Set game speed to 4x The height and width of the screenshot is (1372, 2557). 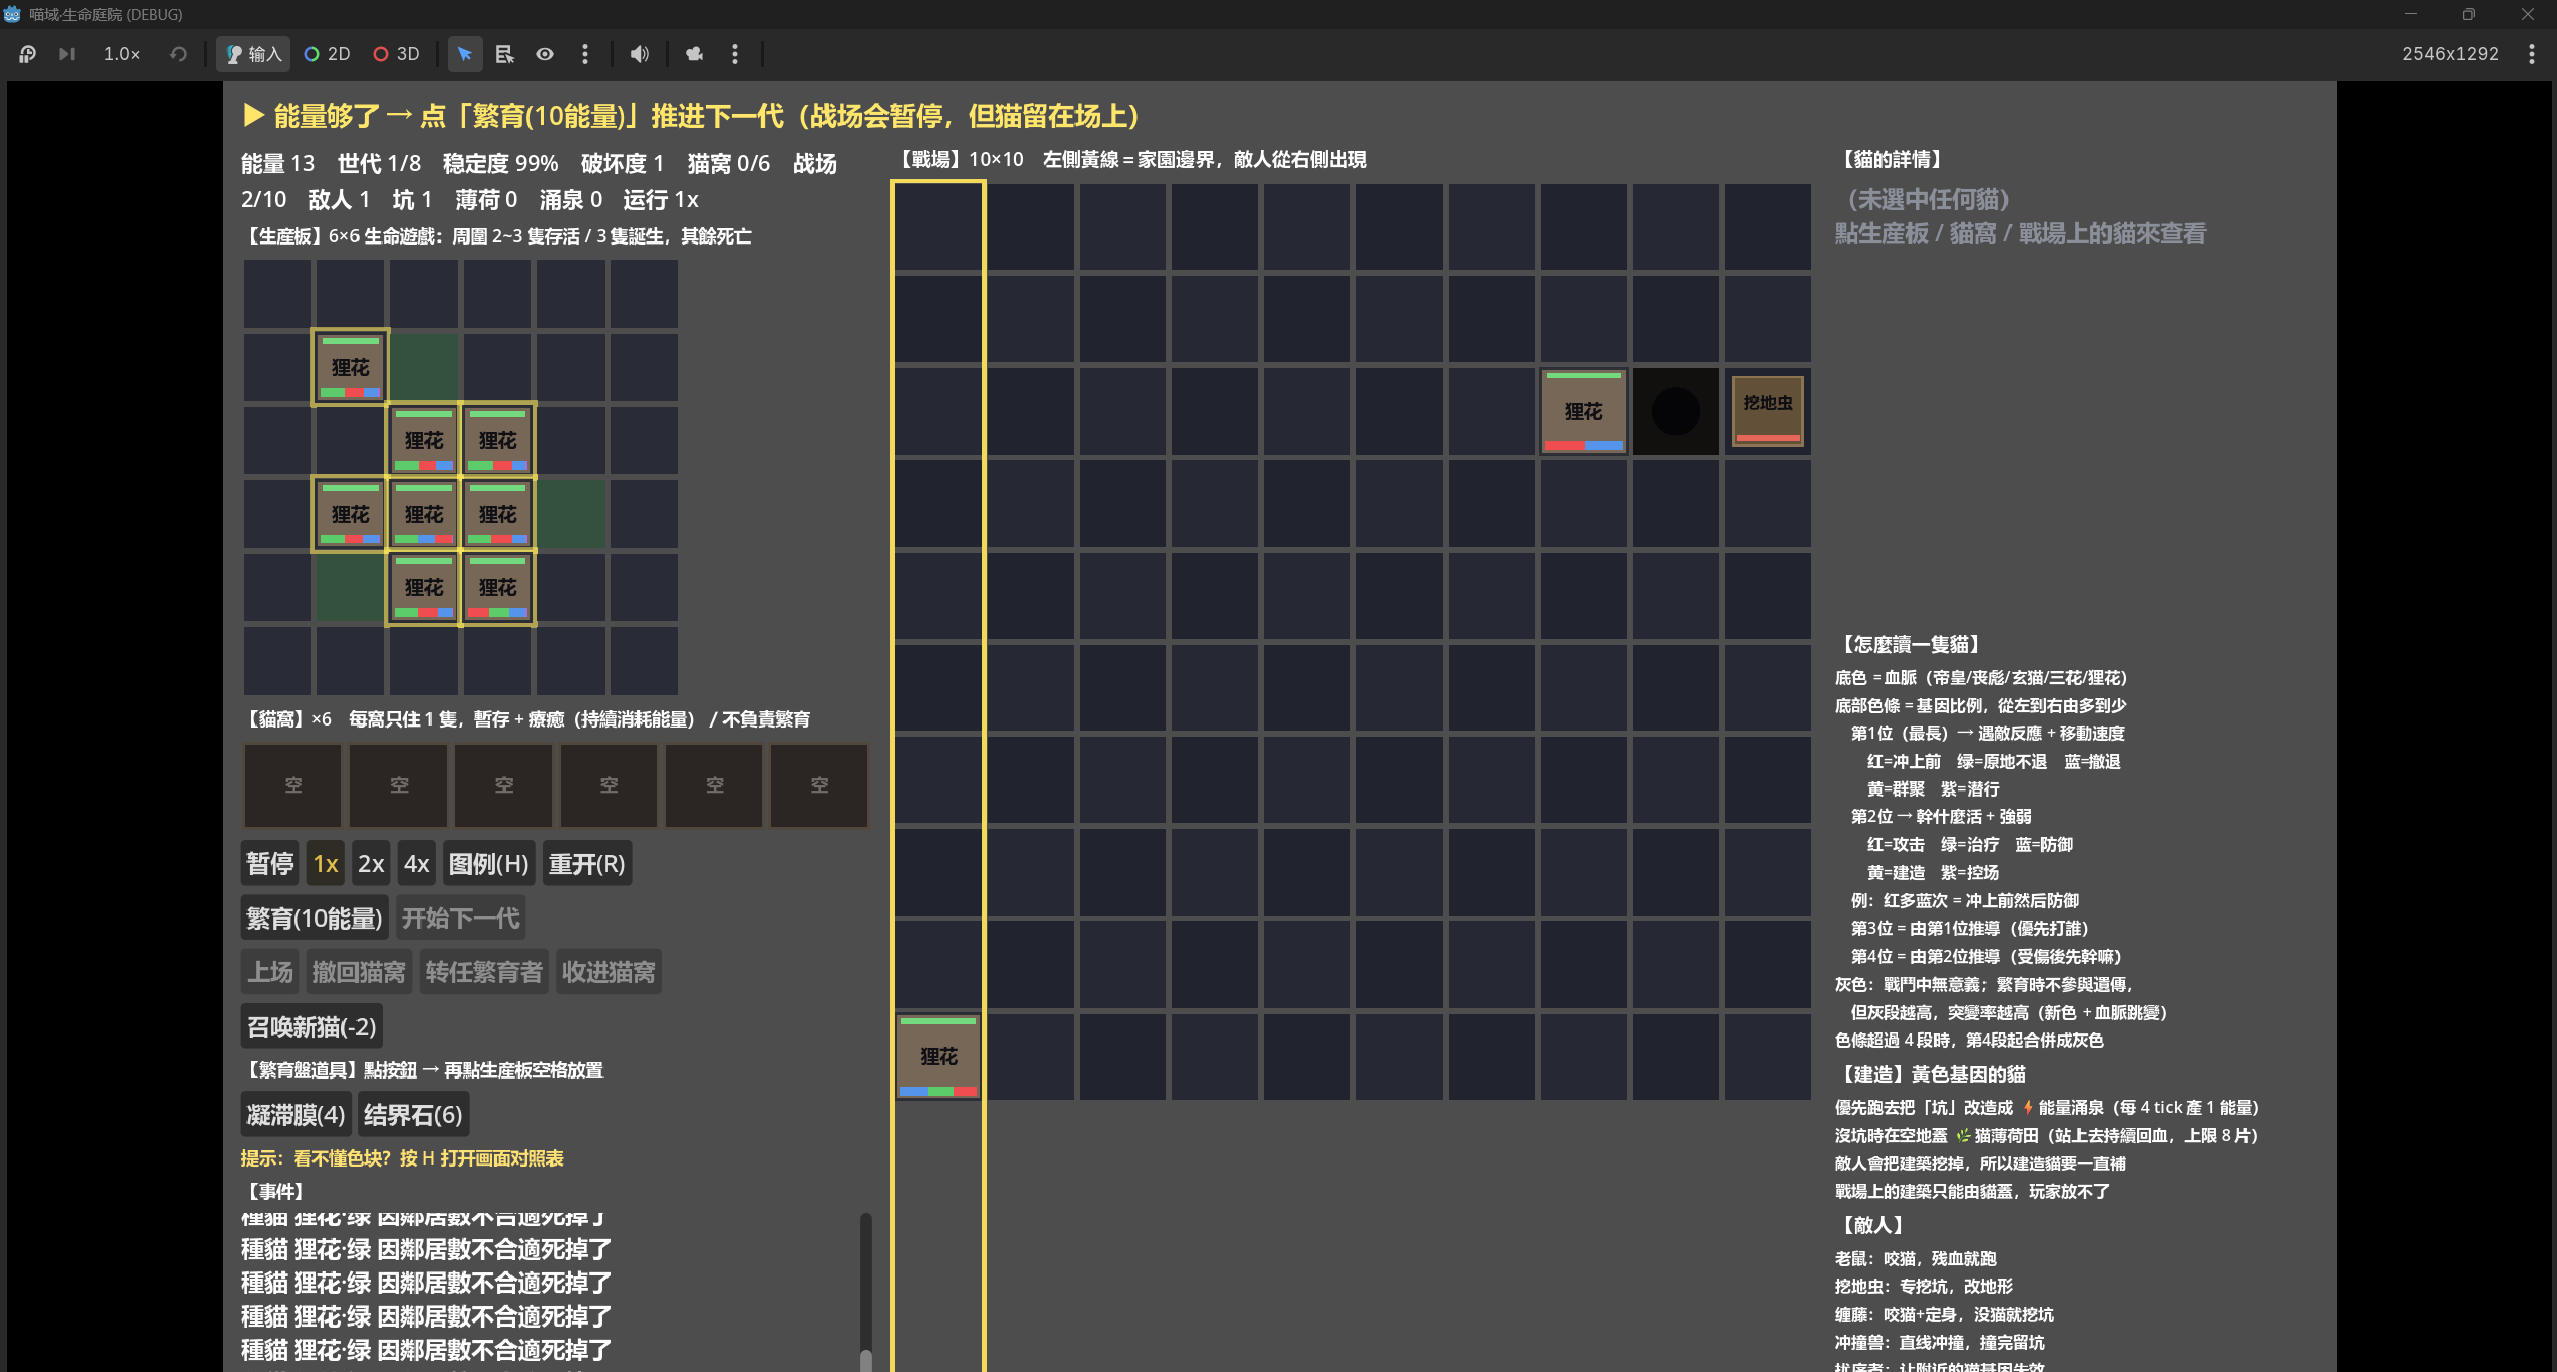click(416, 864)
